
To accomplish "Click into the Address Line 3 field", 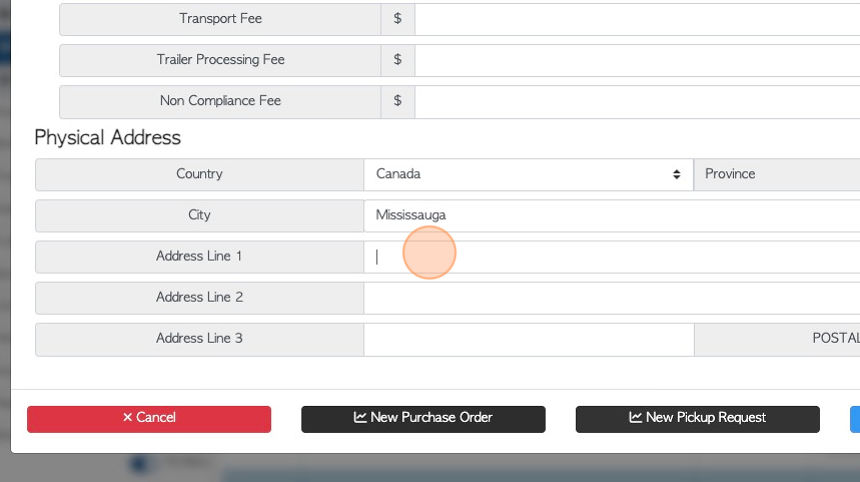I will click(529, 339).
